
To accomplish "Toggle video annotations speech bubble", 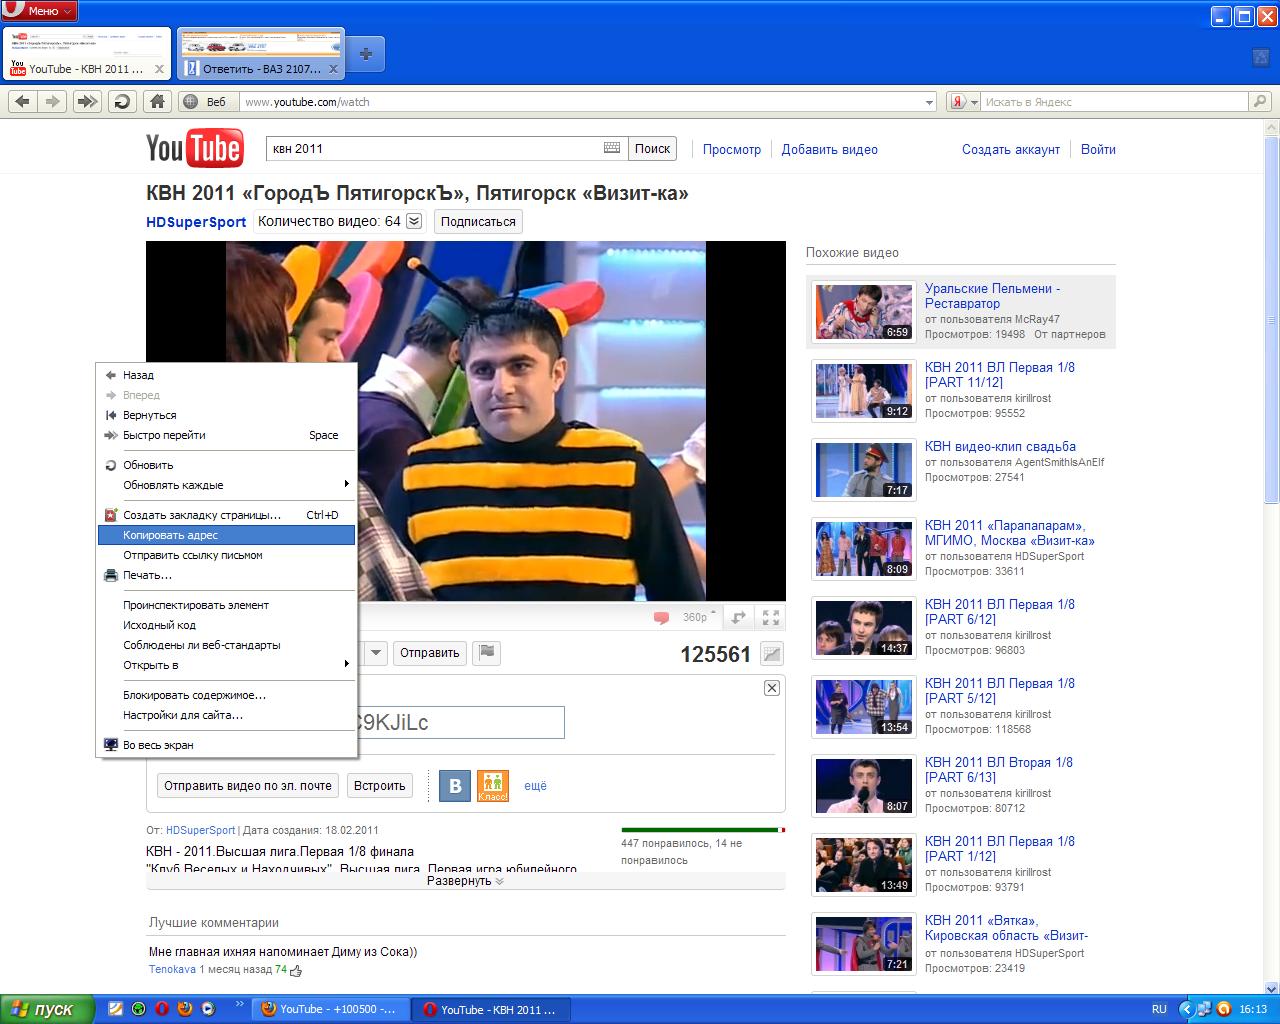I will click(x=661, y=618).
